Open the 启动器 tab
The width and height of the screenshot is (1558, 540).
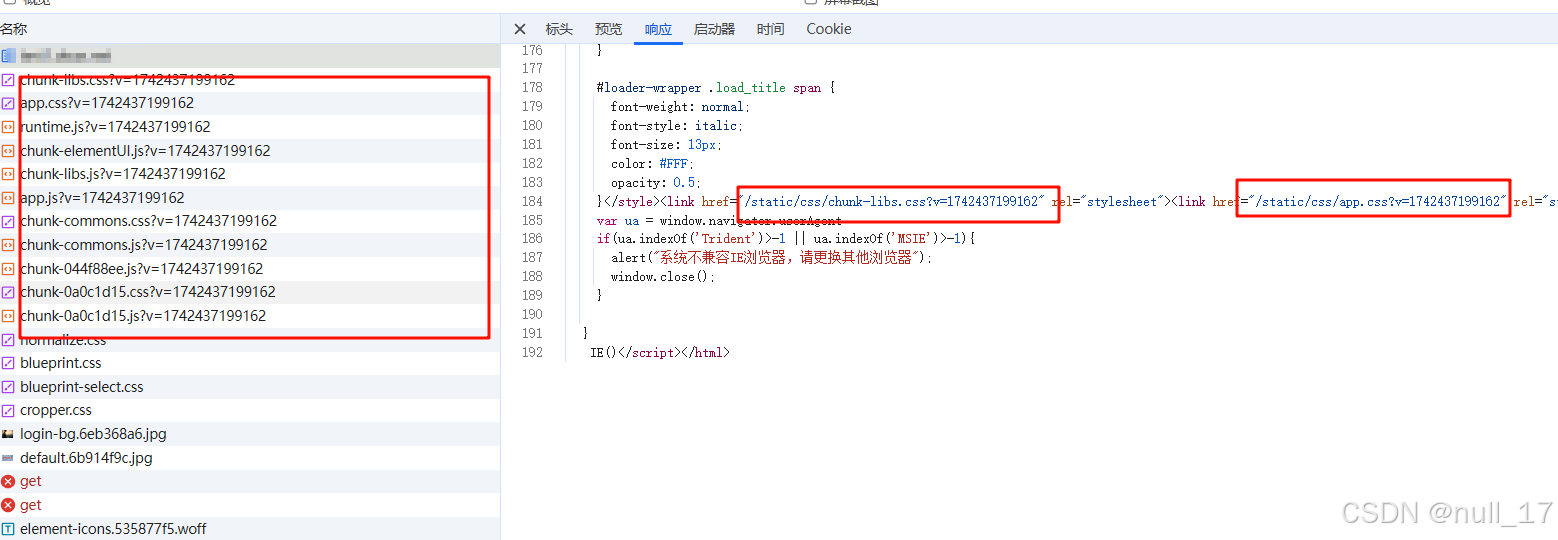714,29
